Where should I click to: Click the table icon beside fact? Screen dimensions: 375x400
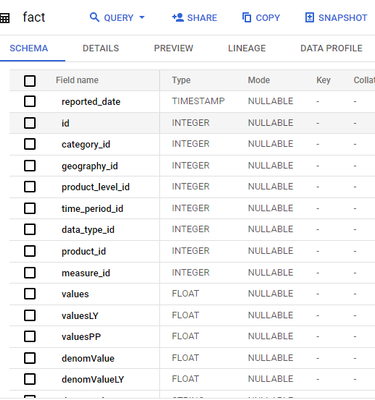tap(4, 18)
